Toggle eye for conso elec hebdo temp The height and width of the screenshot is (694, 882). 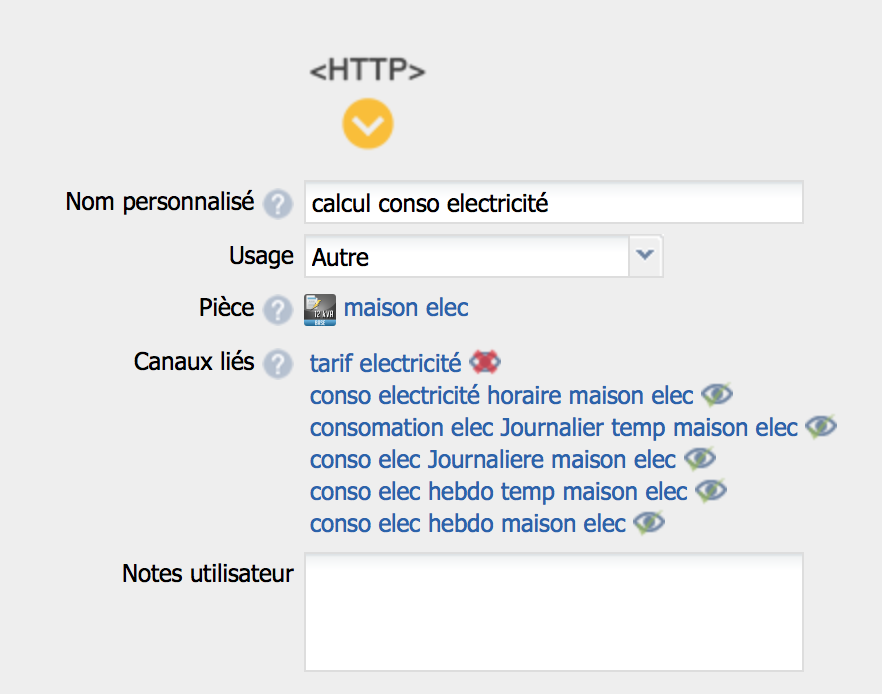pyautogui.click(x=711, y=490)
